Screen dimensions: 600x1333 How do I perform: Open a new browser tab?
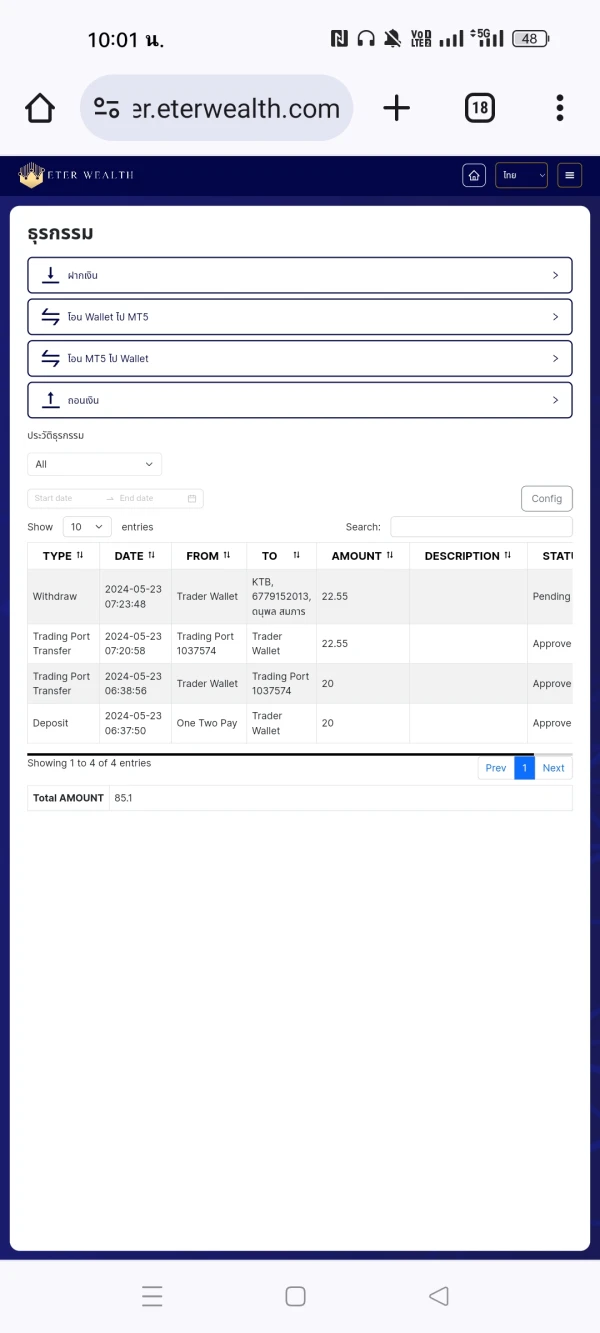397,108
